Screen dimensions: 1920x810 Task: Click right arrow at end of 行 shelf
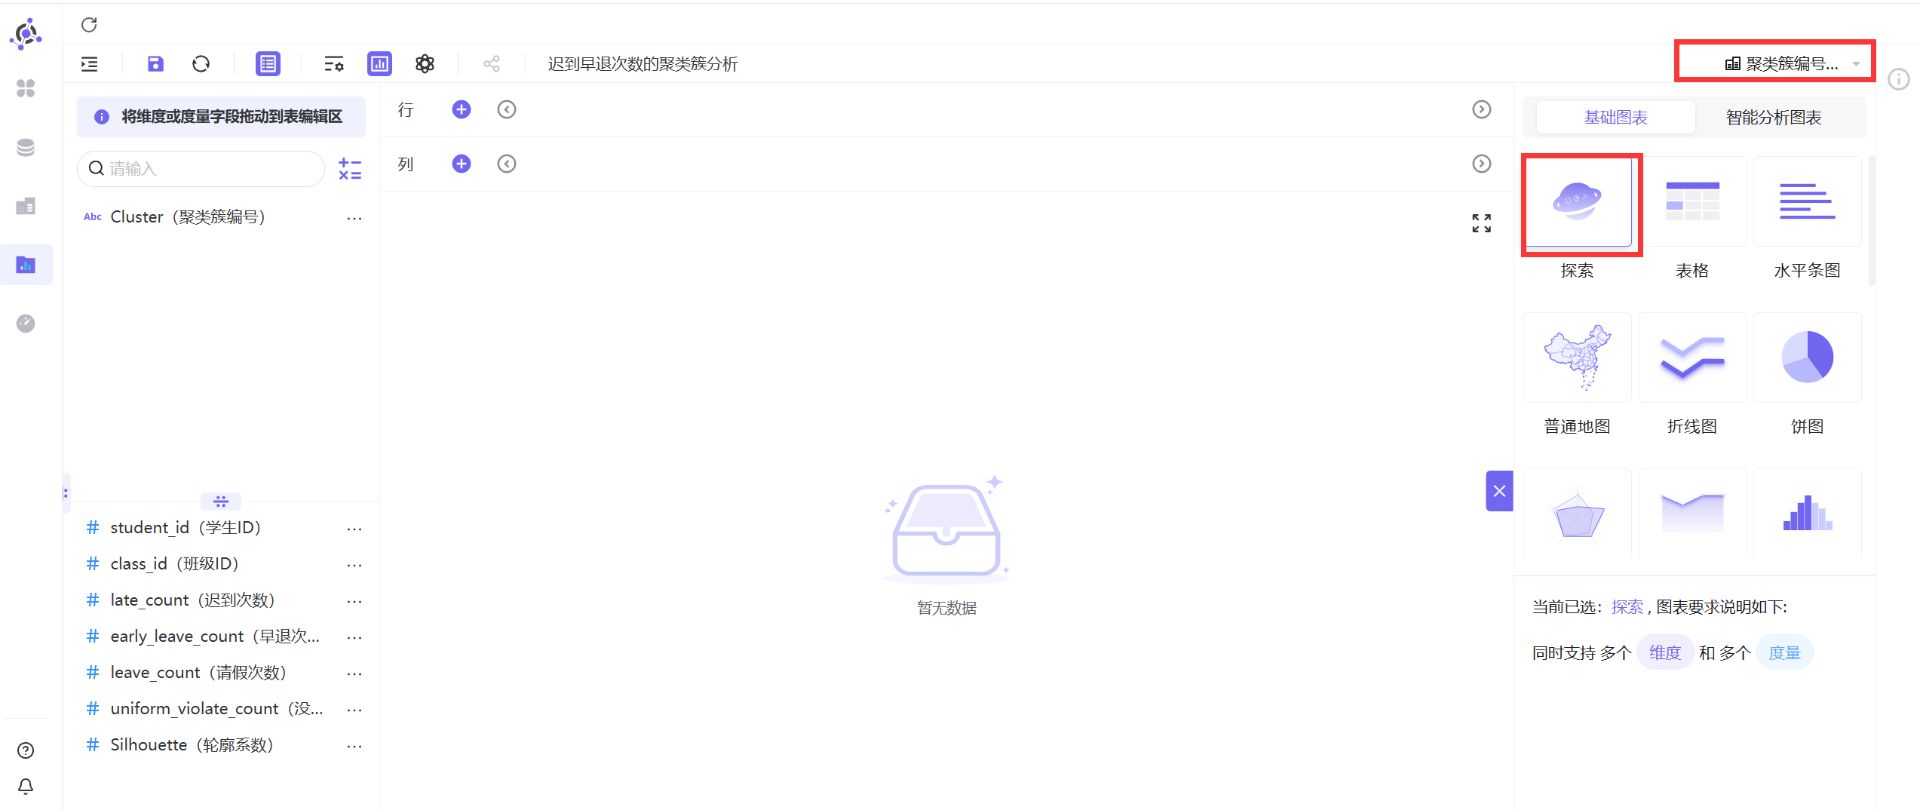[1482, 110]
